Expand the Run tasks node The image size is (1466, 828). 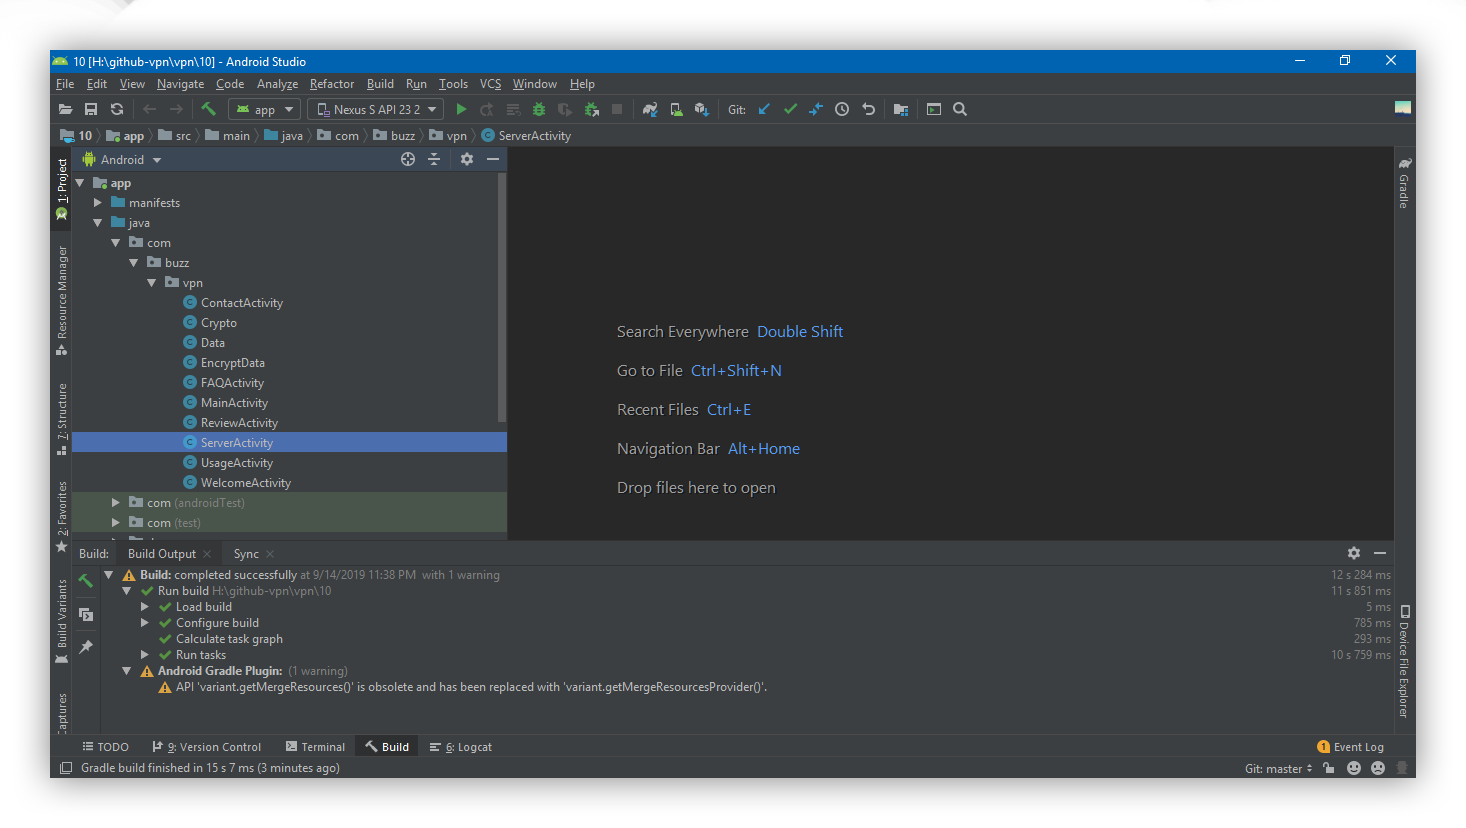[x=145, y=655]
